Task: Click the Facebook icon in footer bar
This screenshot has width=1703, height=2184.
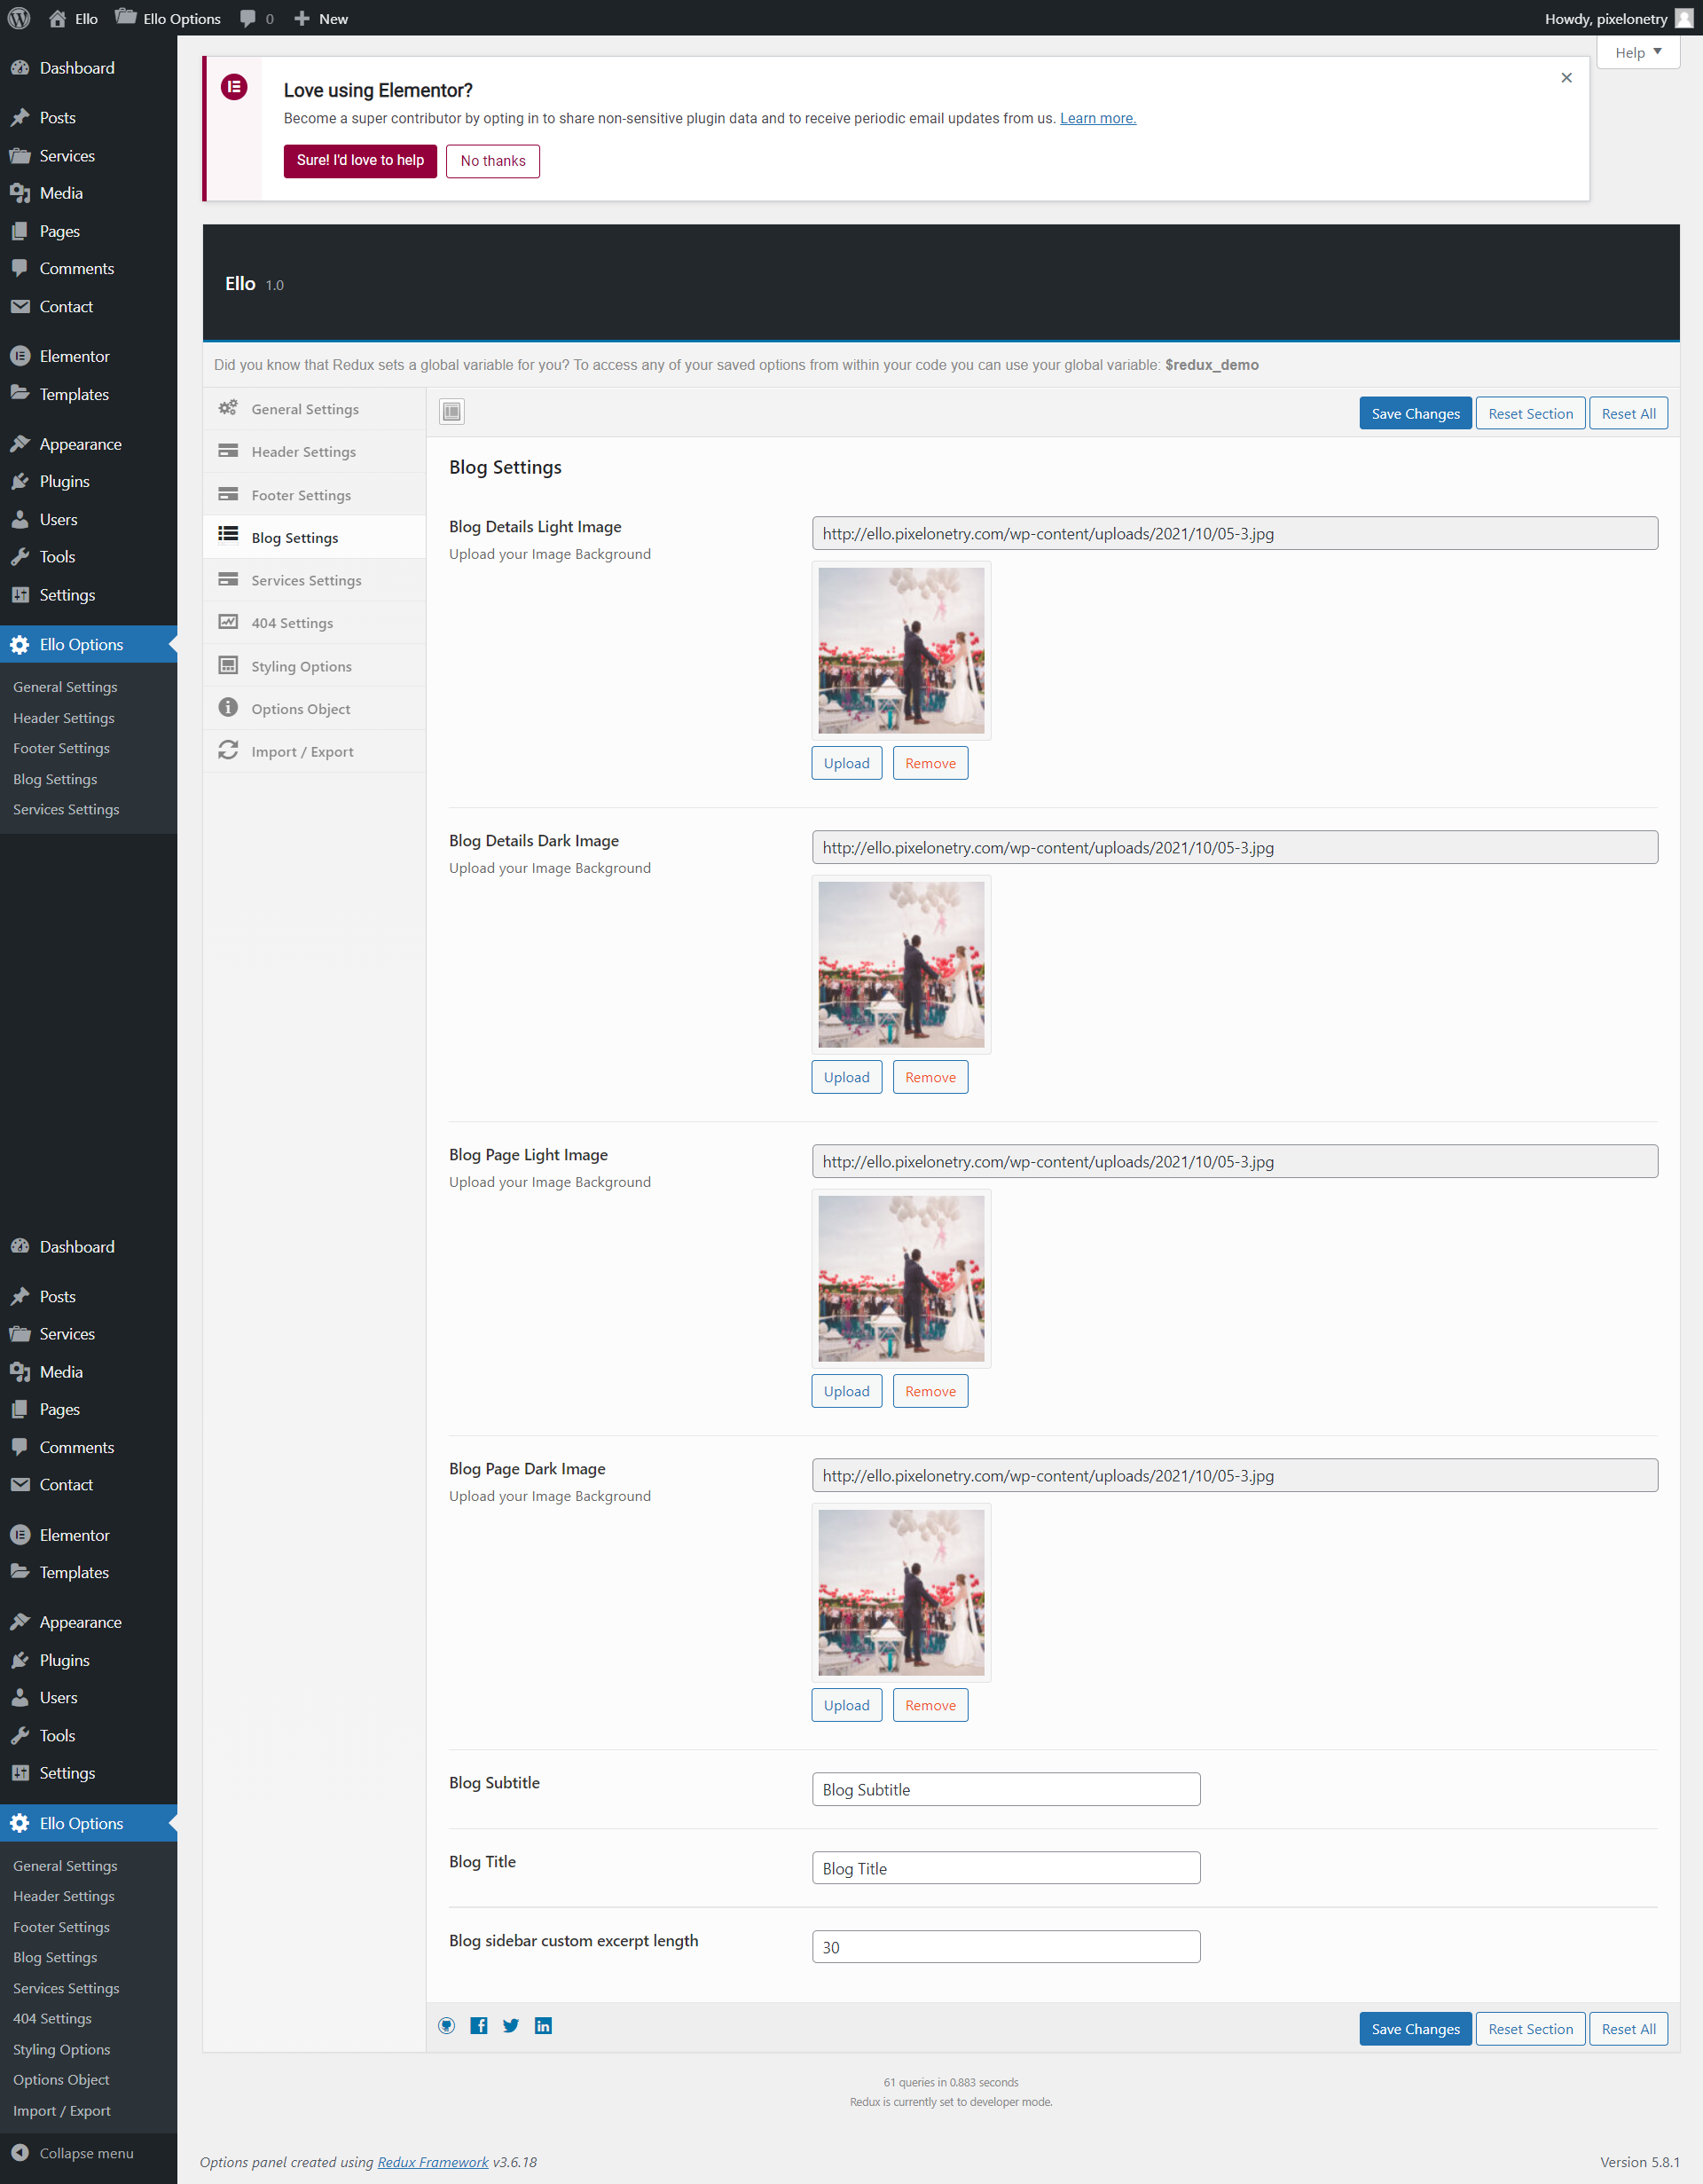Action: click(479, 2026)
